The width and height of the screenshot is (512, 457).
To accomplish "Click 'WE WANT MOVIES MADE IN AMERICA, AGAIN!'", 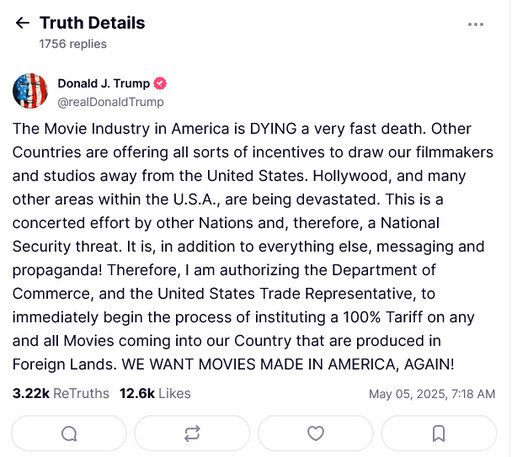I will pos(288,364).
